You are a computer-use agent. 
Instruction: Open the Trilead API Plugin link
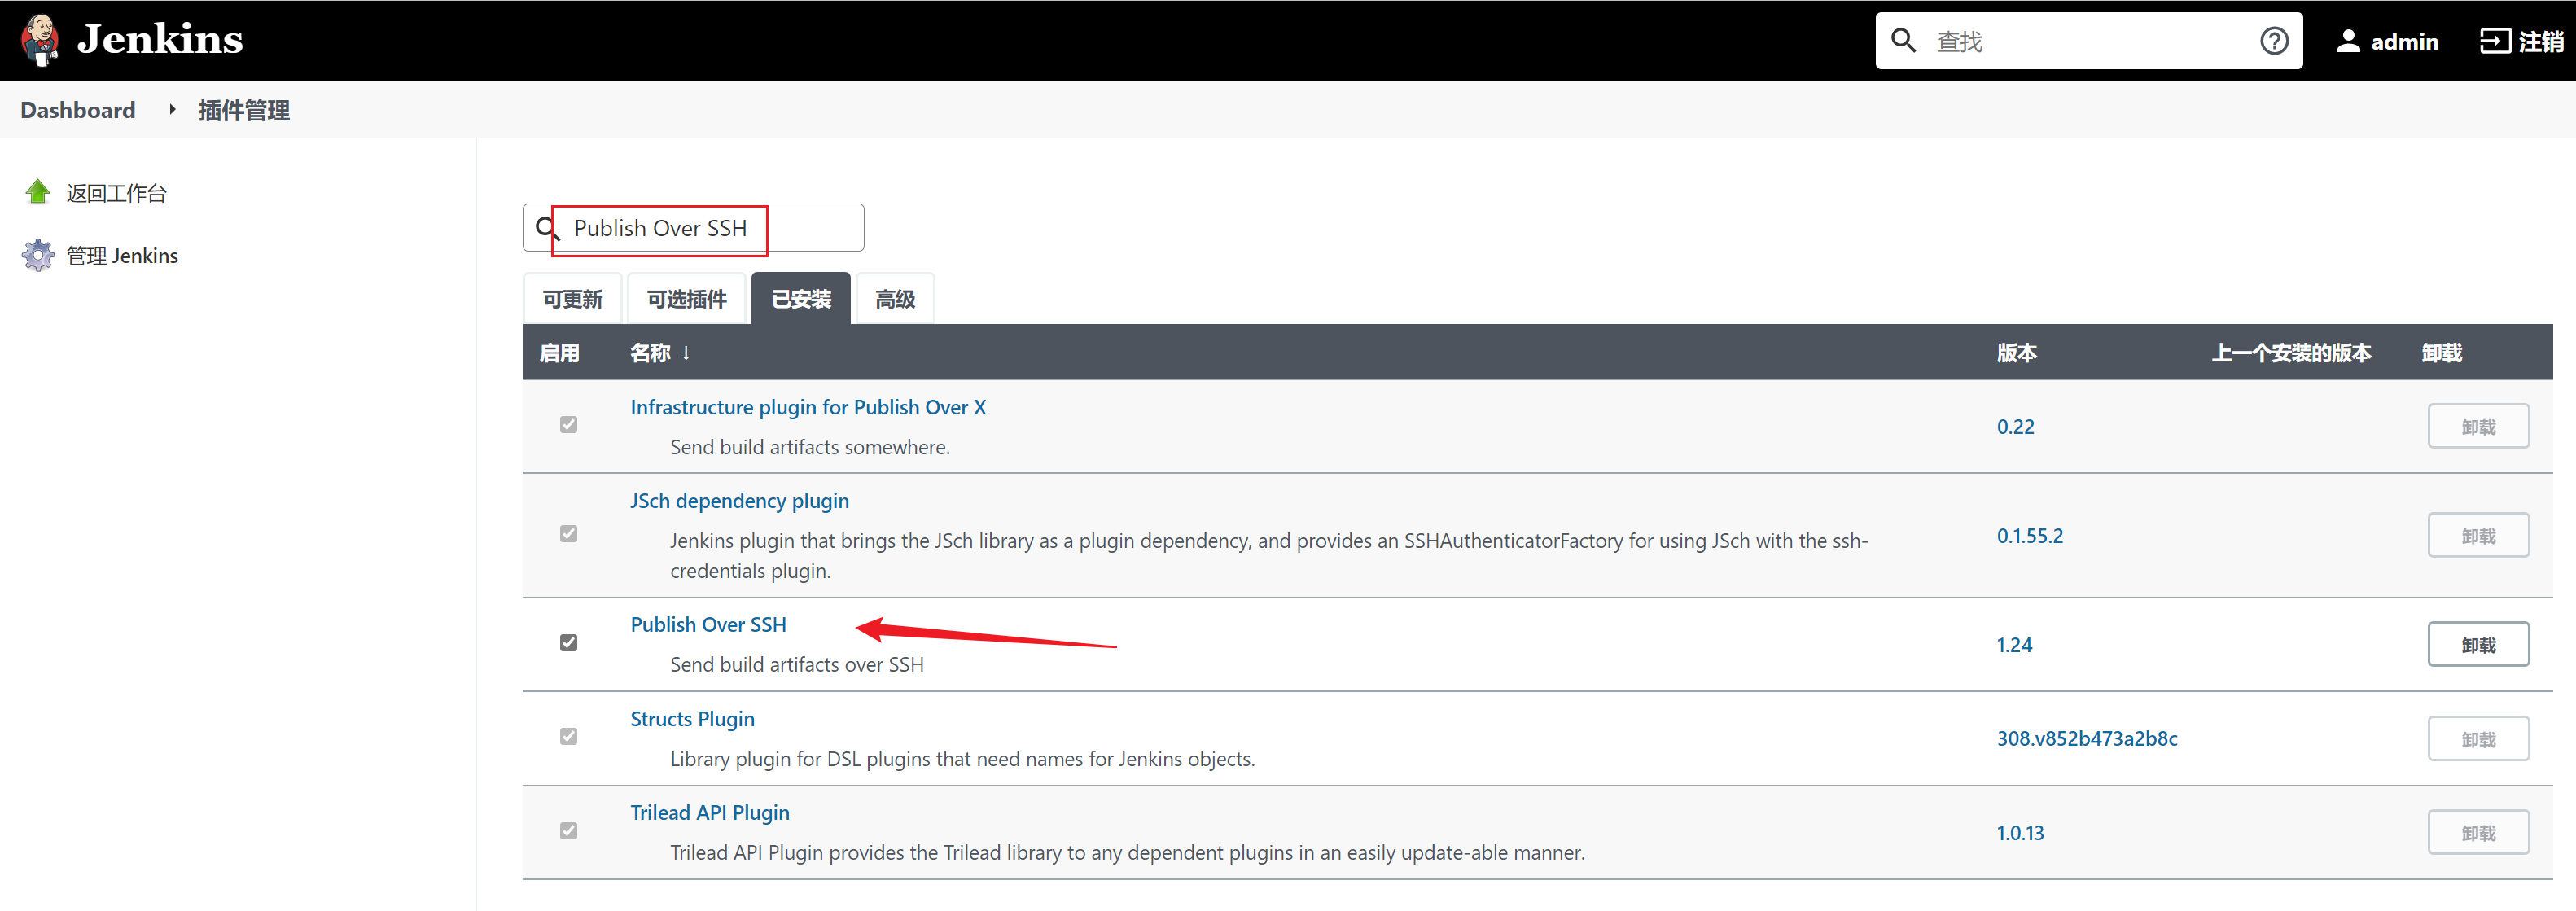click(x=710, y=813)
